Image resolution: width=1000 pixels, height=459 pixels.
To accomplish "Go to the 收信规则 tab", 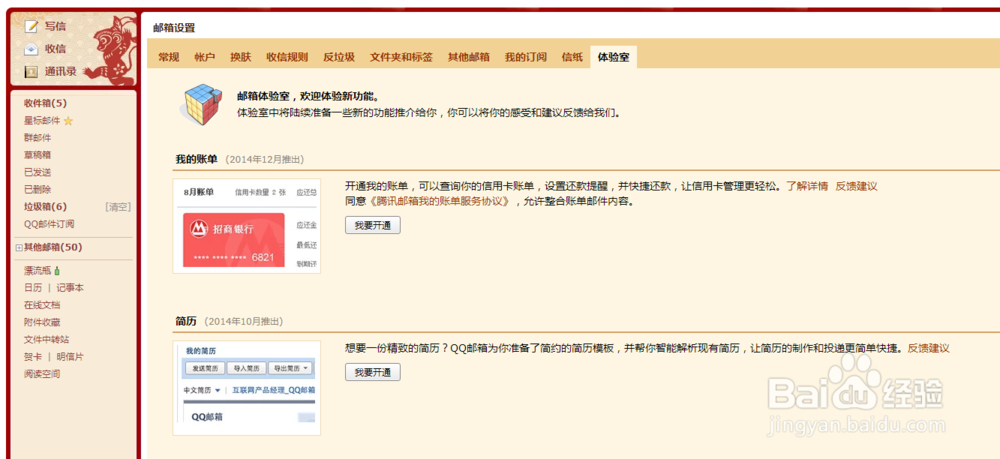I will tap(287, 57).
